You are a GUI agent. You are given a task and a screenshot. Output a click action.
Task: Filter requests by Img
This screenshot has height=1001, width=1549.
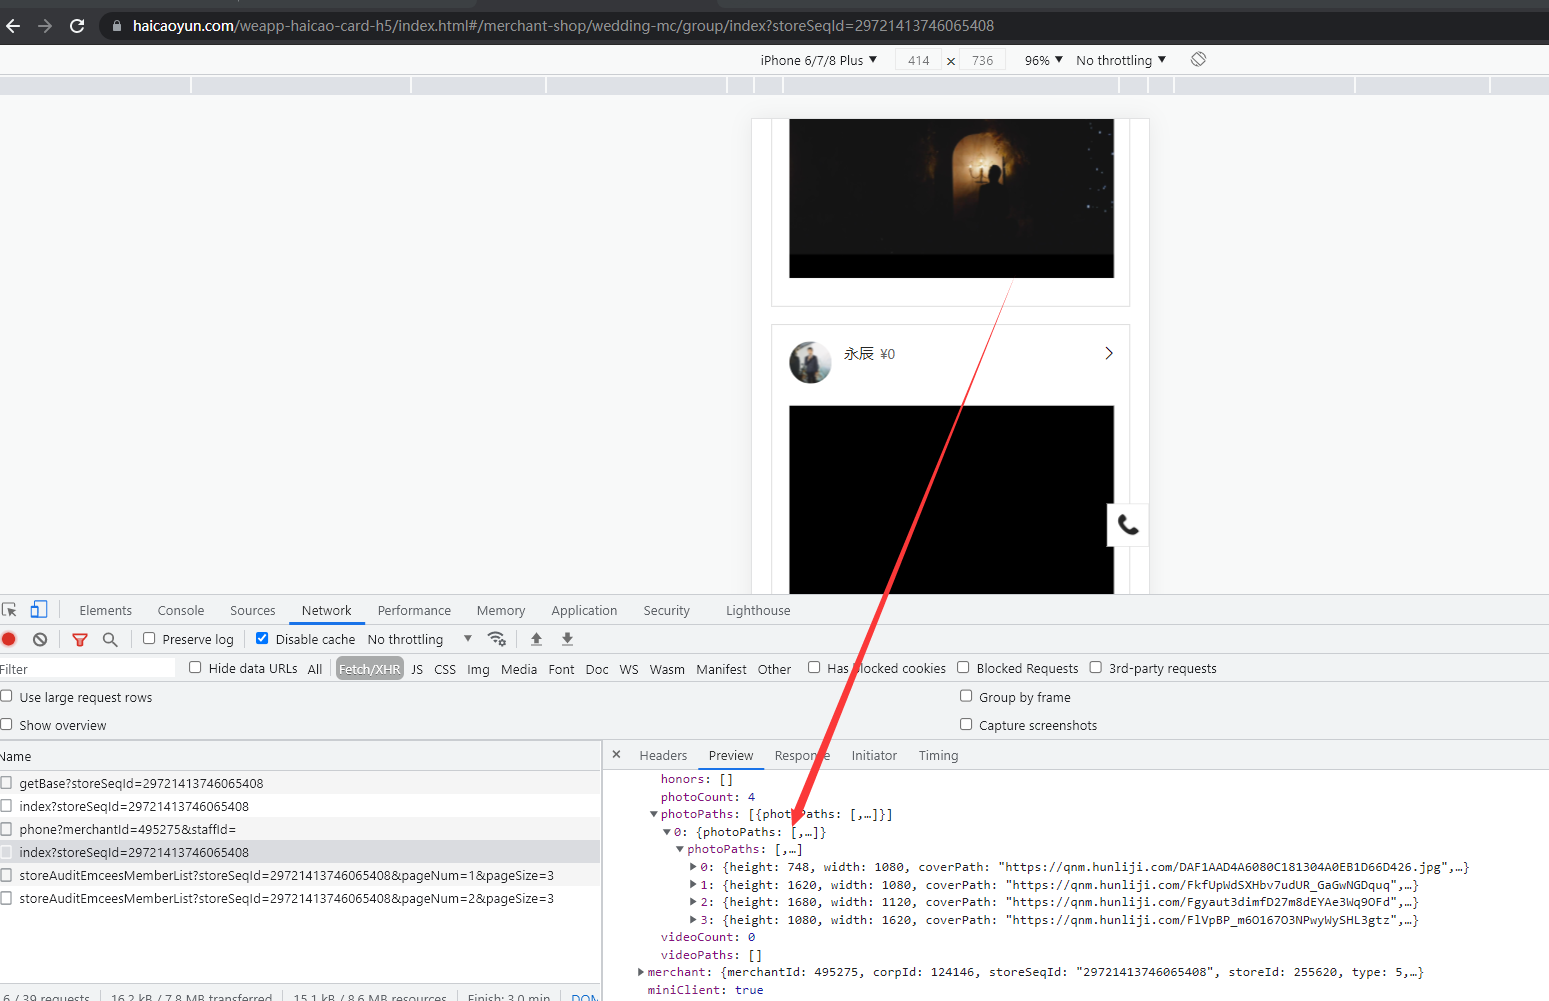click(x=478, y=669)
